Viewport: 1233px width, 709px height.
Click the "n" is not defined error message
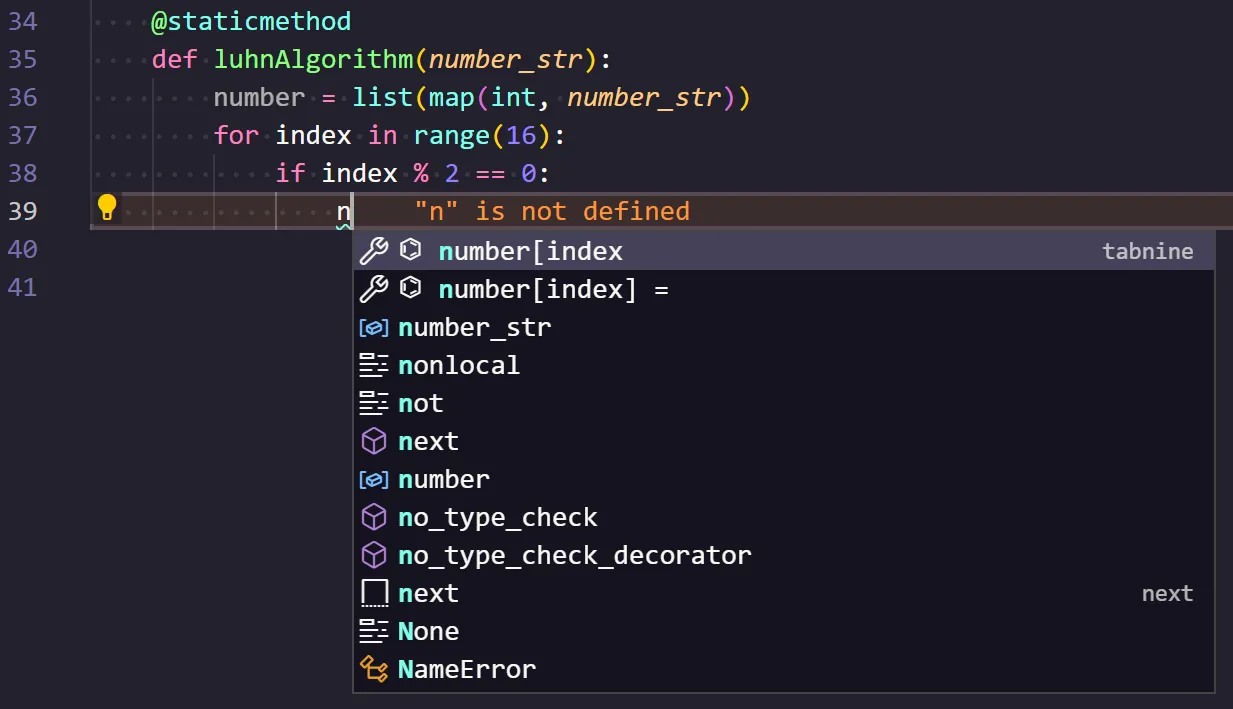click(x=552, y=212)
